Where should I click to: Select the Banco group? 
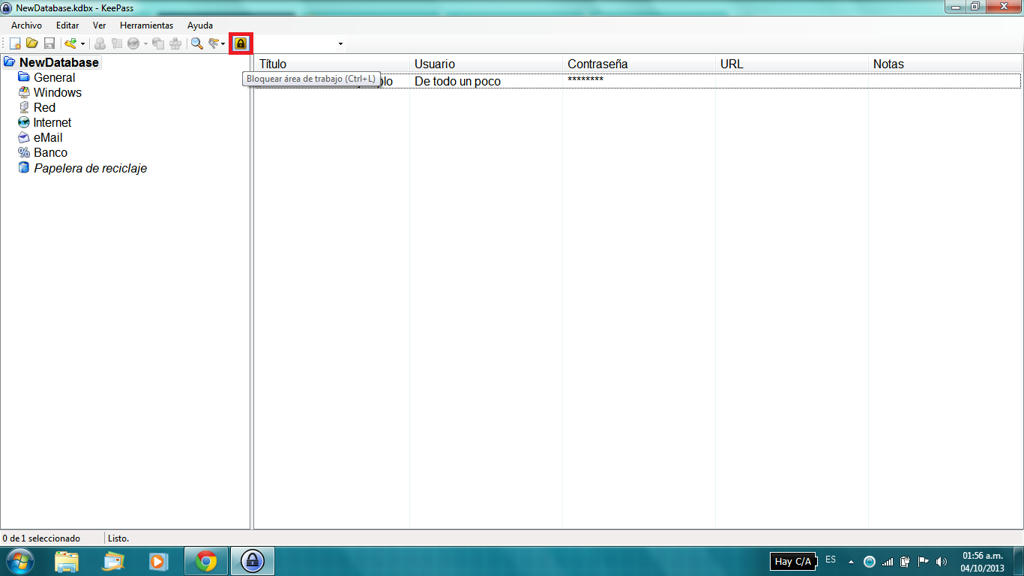click(x=50, y=153)
